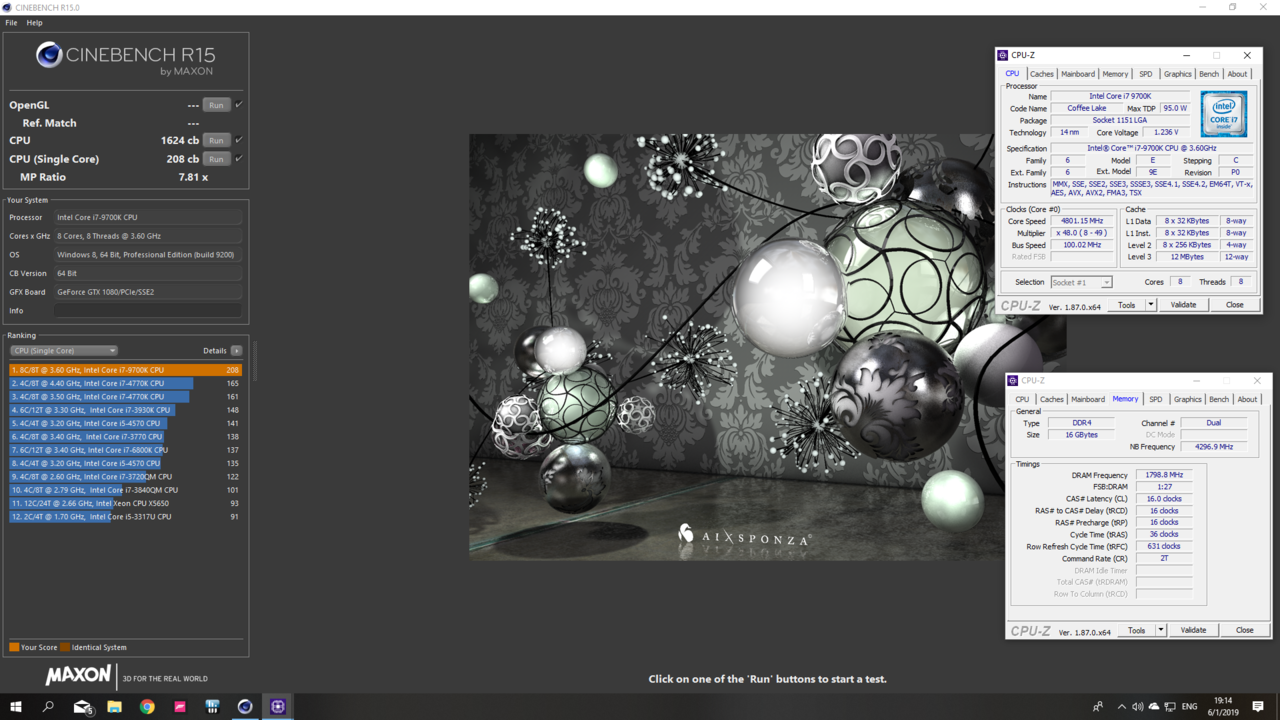Viewport: 1280px width, 720px height.
Task: Open the Mail app on the taskbar
Action: pos(83,707)
